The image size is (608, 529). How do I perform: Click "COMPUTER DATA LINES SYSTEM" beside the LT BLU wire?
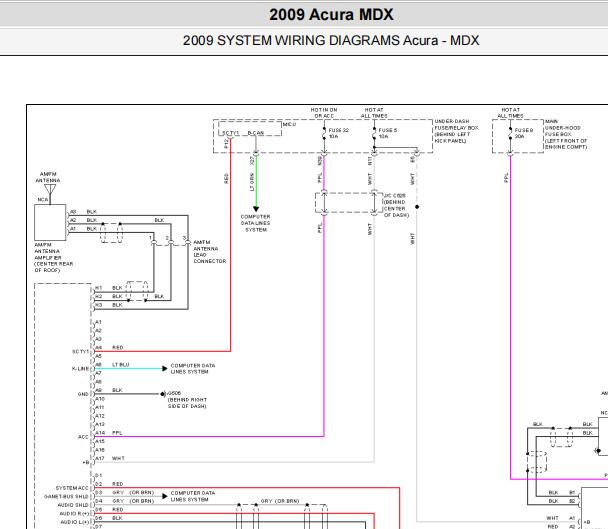coord(193,368)
